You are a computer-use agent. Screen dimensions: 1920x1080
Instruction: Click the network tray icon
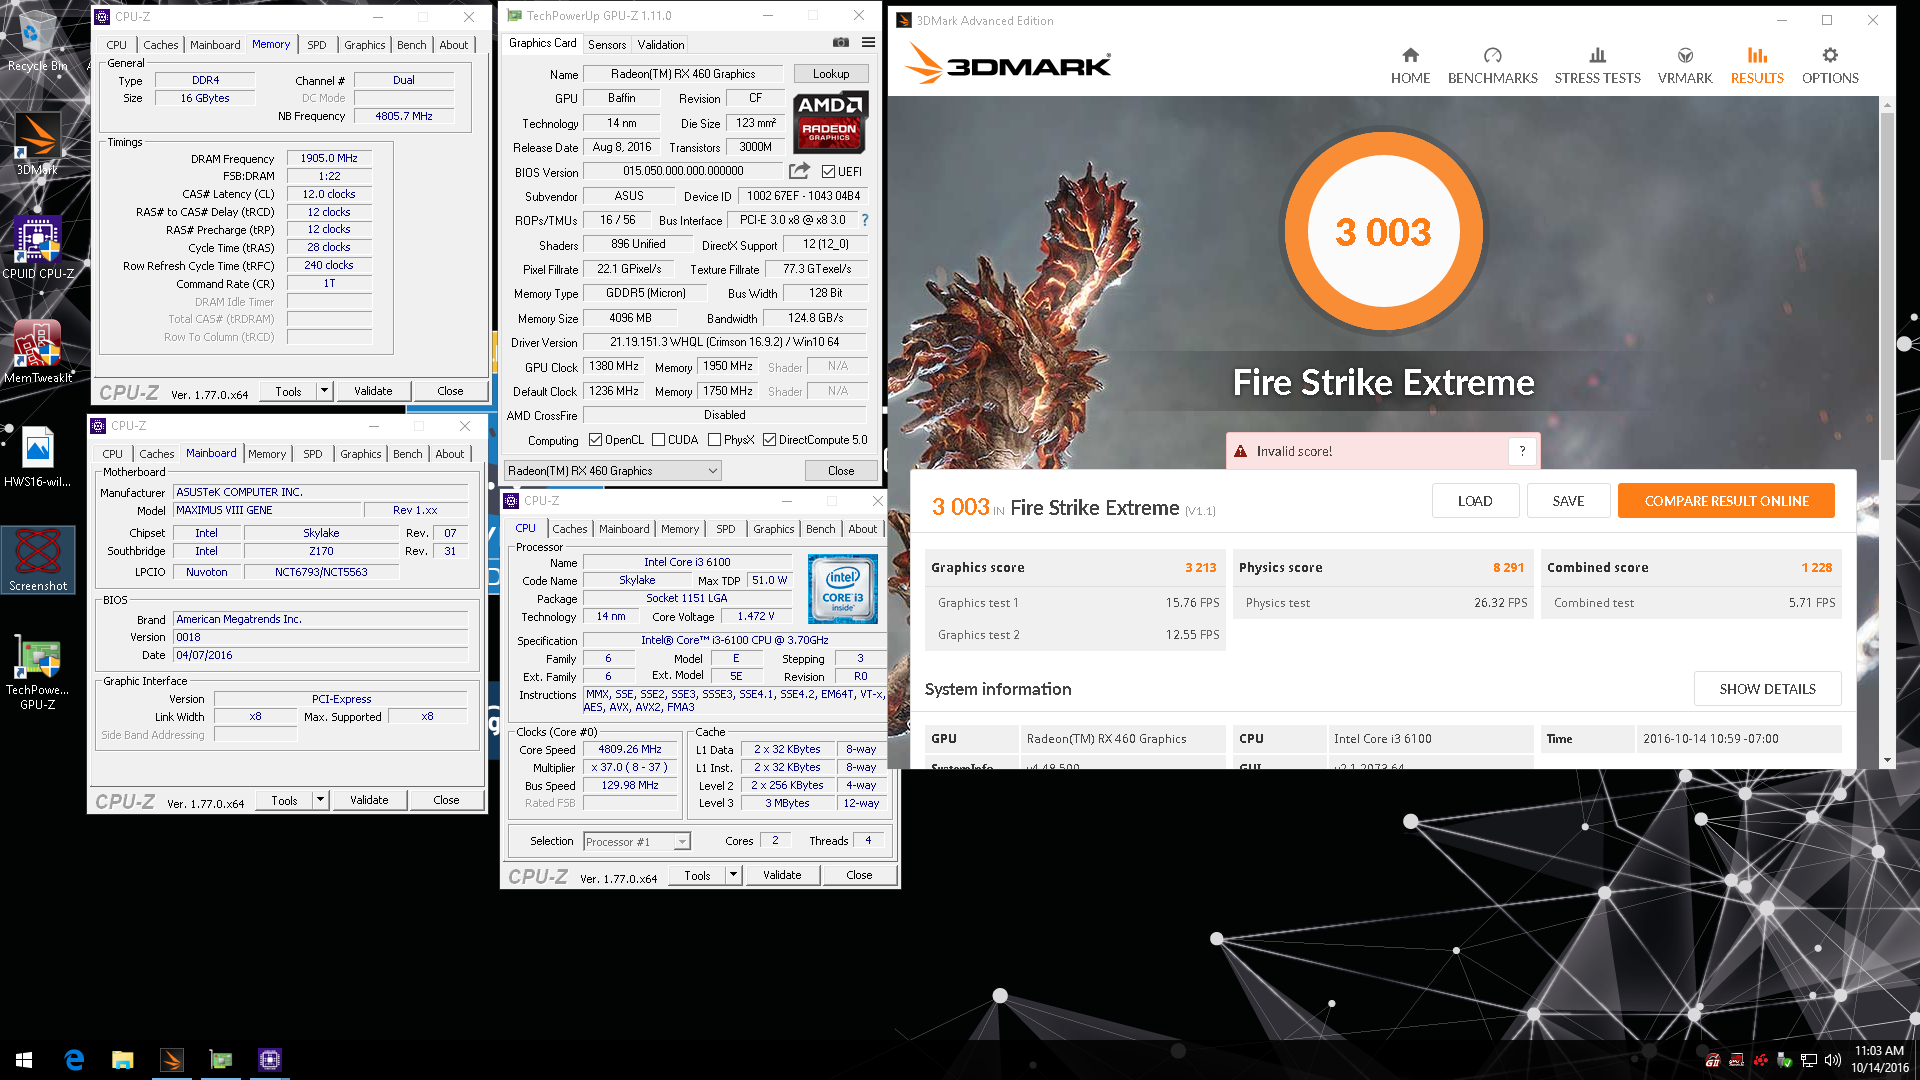(x=1809, y=1060)
